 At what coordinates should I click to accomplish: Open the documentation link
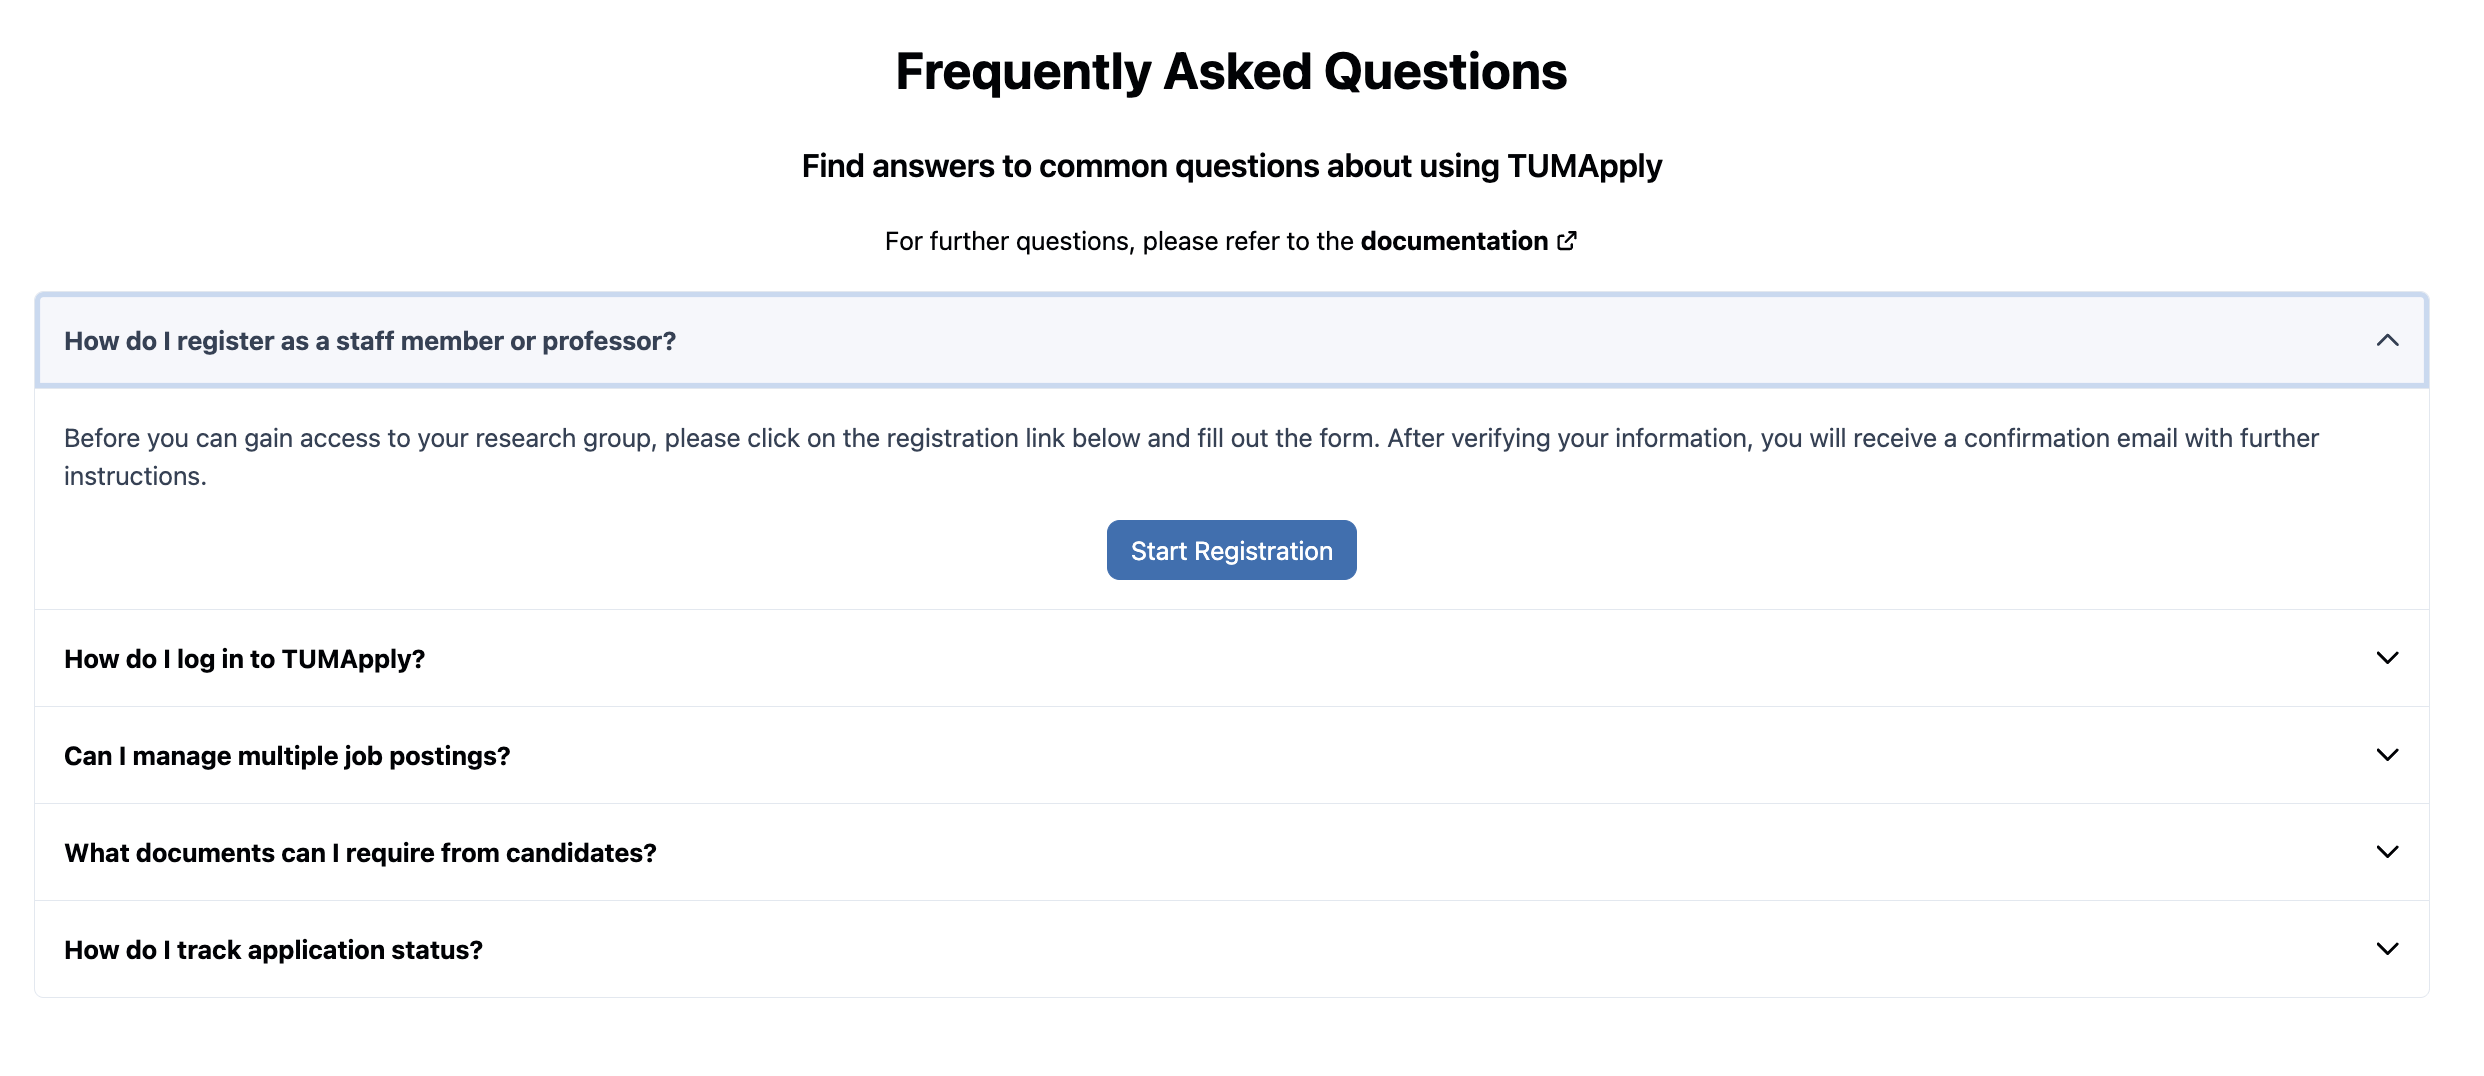[1454, 241]
